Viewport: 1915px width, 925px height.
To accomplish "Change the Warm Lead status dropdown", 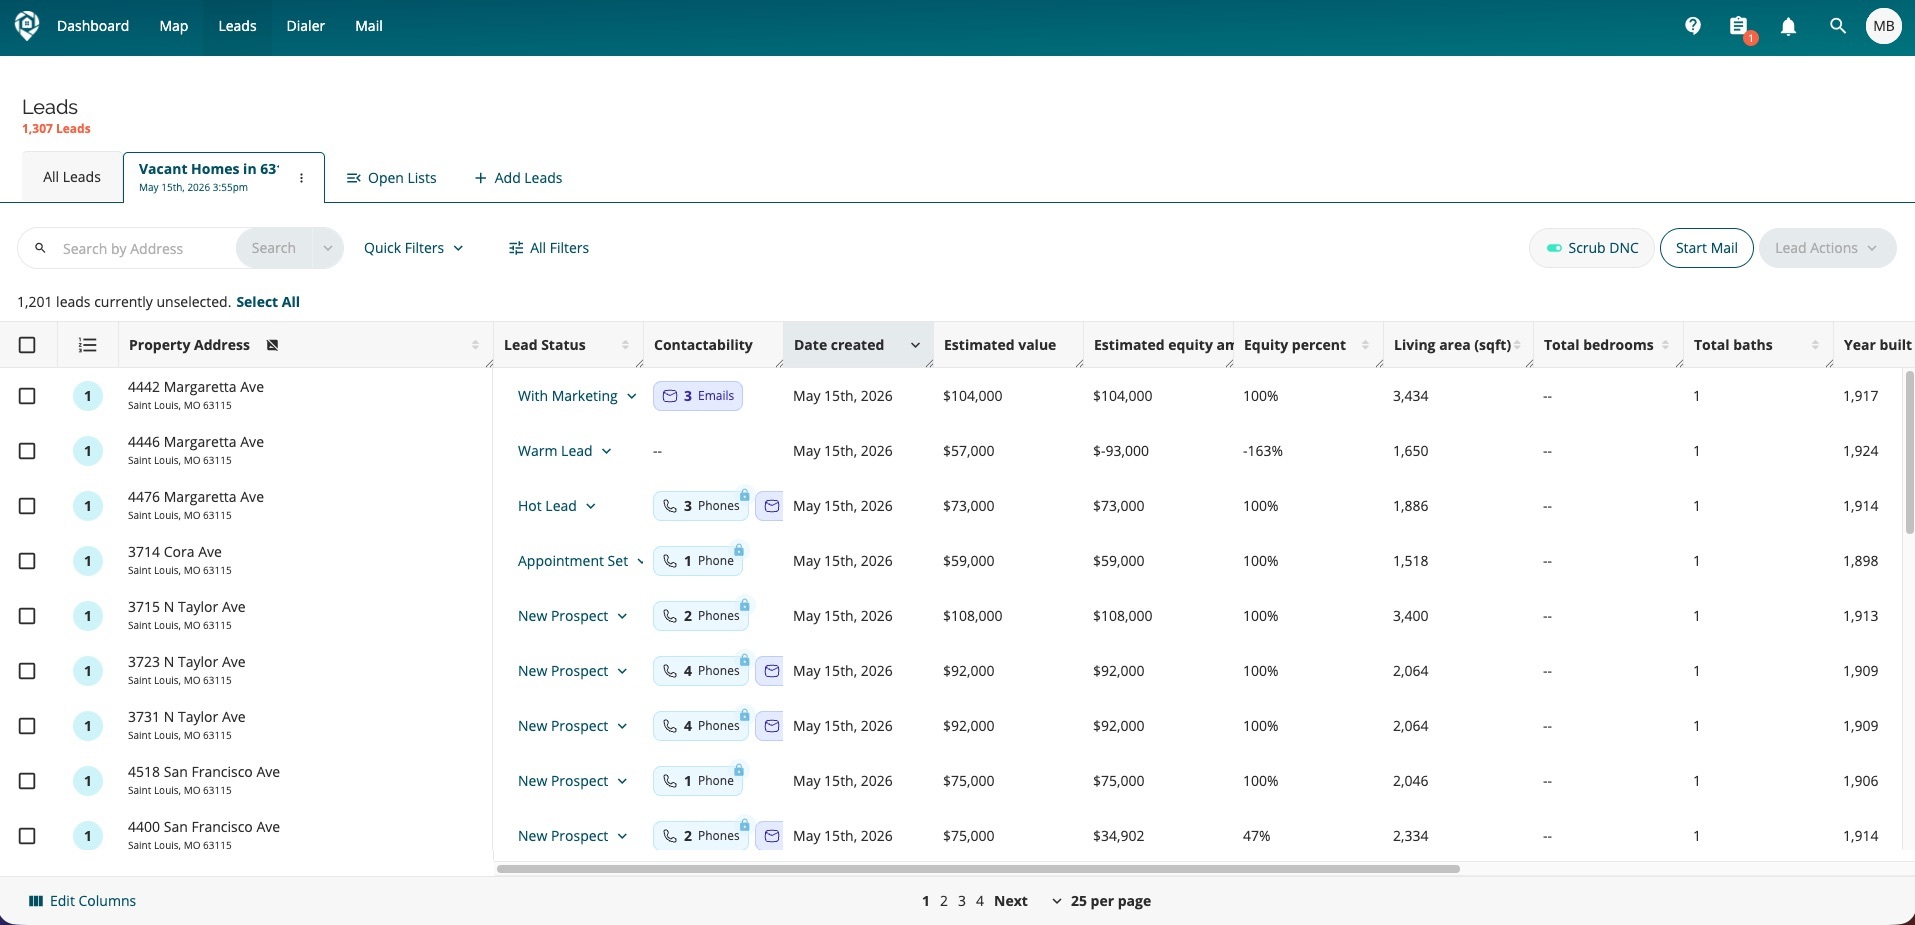I will (564, 451).
